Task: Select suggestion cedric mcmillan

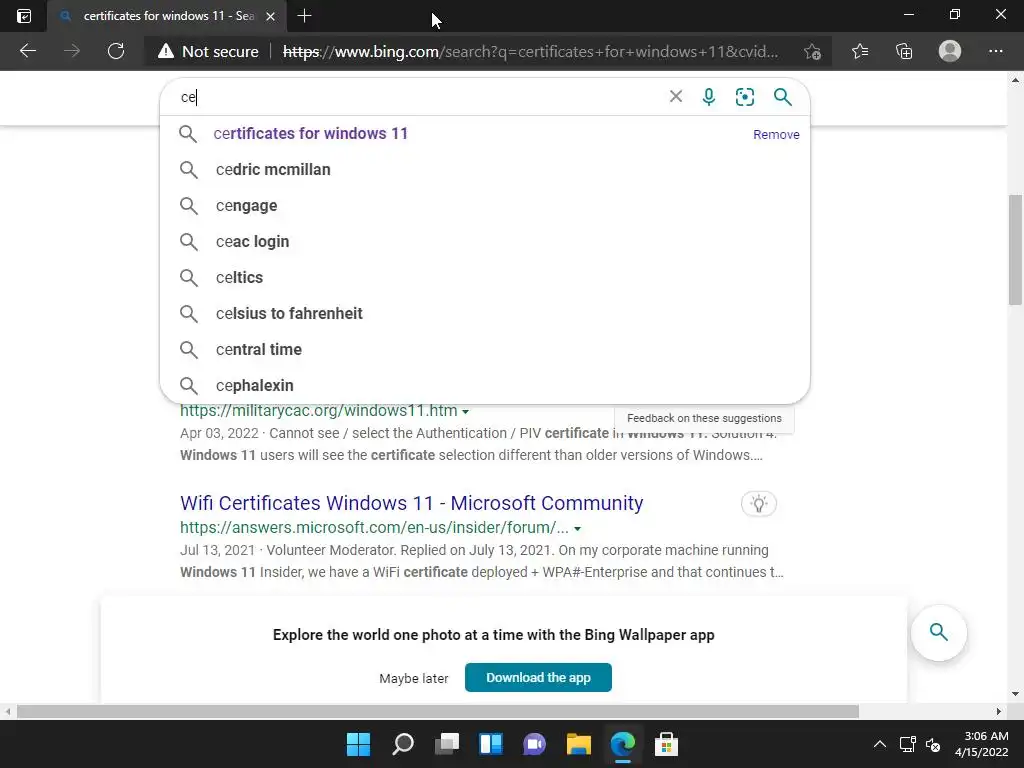Action: (485, 170)
